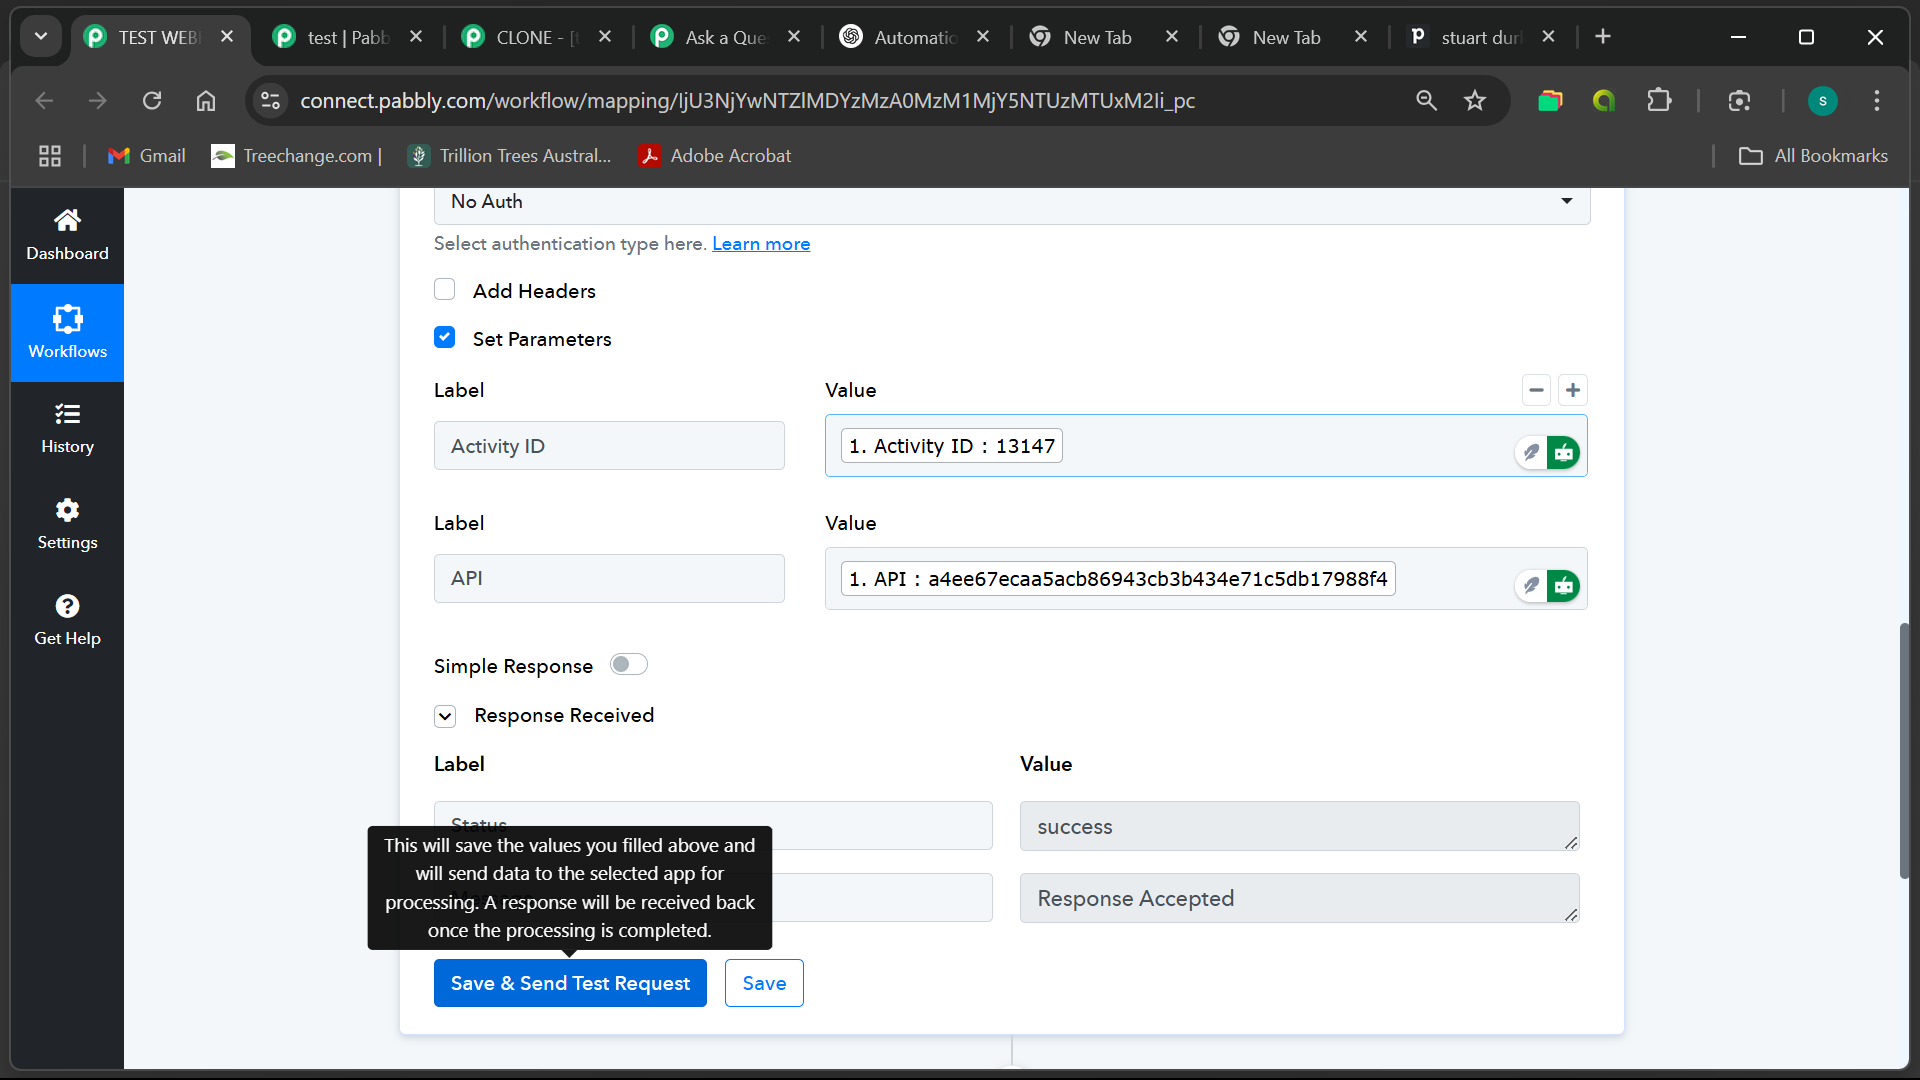
Task: Select the Activity ID : 13147 mapped value
Action: pyautogui.click(x=952, y=446)
